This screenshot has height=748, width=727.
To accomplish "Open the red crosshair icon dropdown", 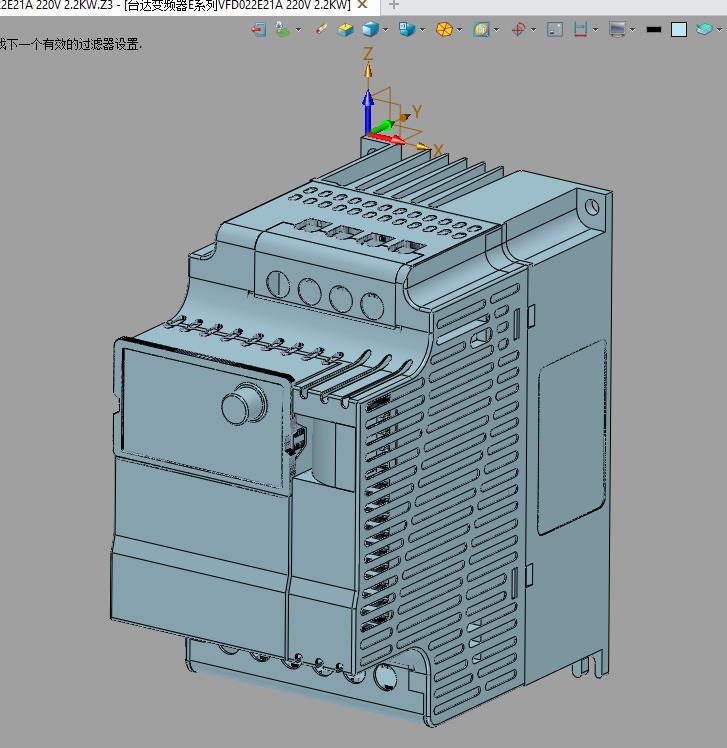I will coord(533,30).
